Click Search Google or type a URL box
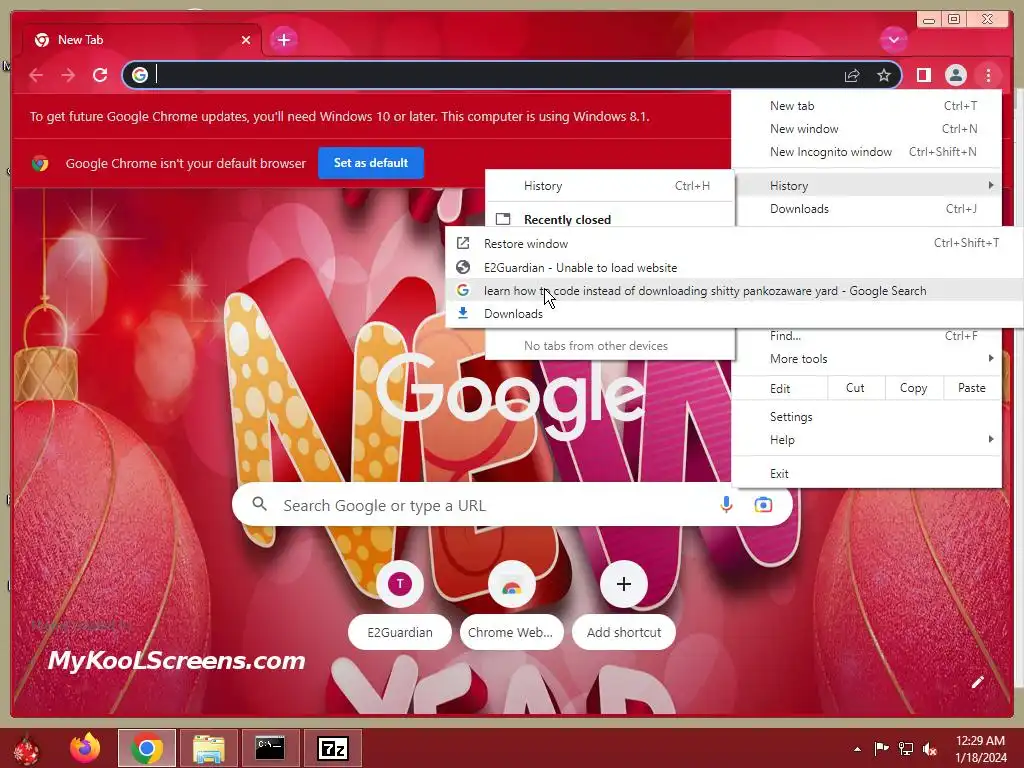Viewport: 1024px width, 768px height. tap(512, 505)
